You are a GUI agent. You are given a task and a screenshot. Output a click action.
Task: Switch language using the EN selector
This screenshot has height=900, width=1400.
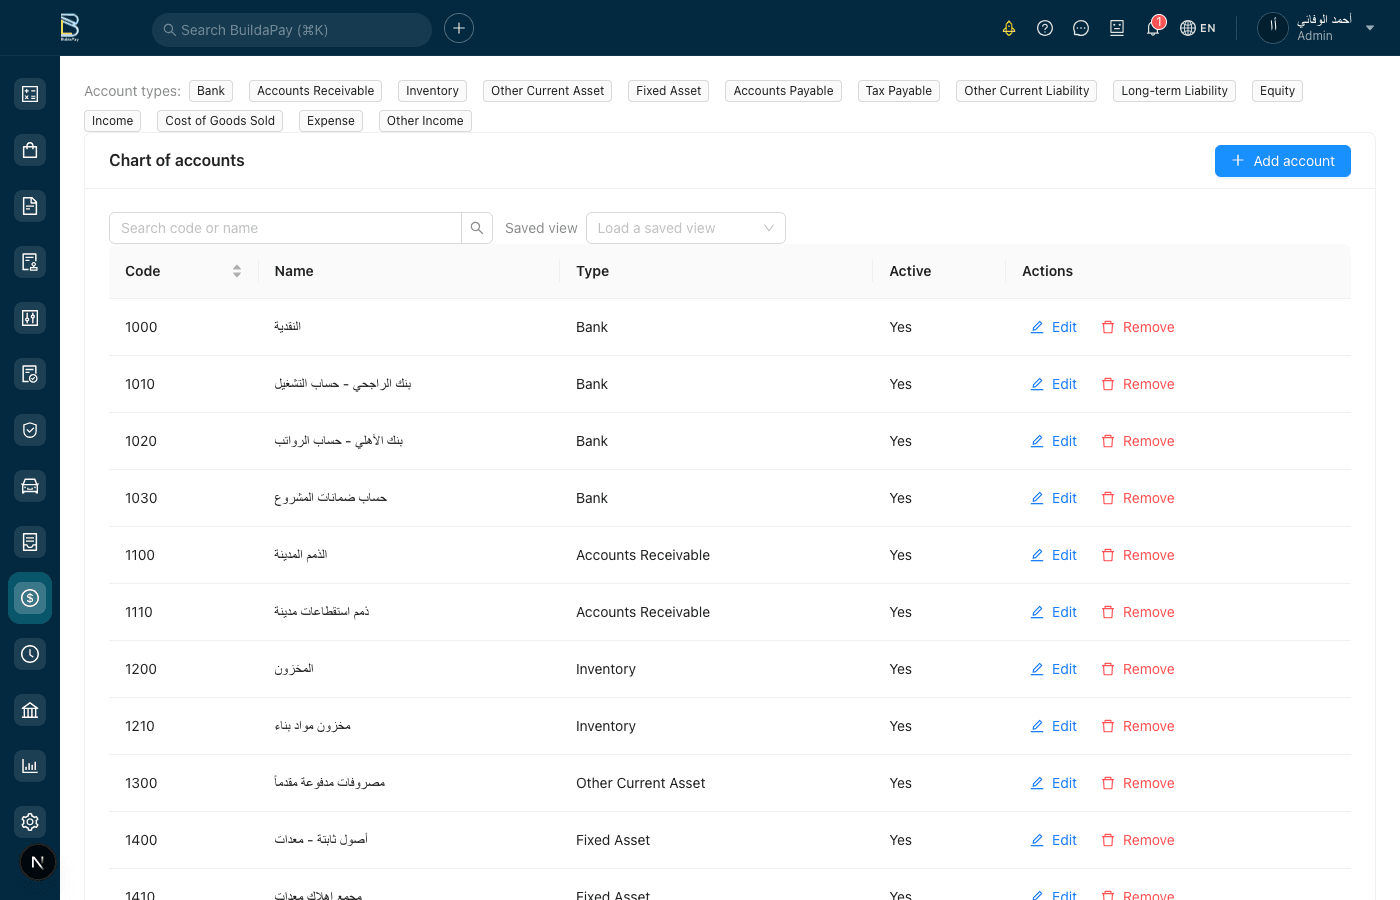click(1197, 28)
